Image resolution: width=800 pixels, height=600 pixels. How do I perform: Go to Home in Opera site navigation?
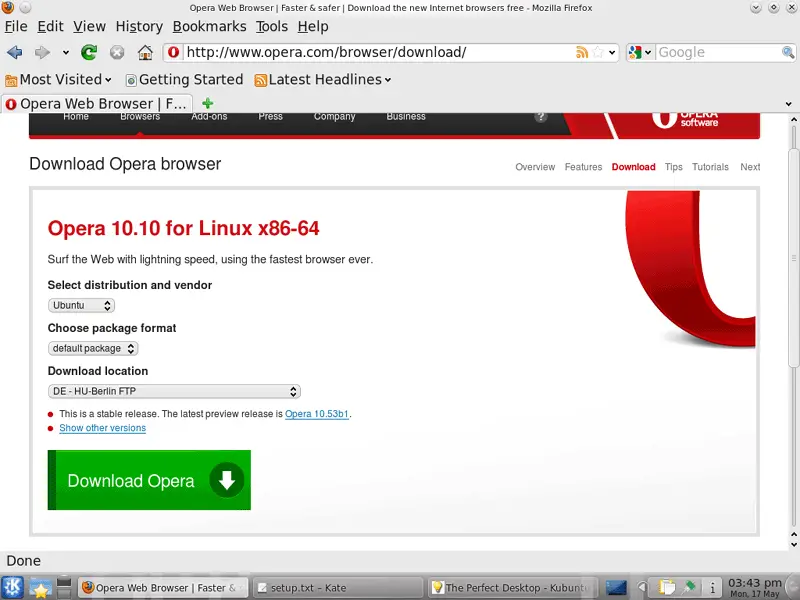pyautogui.click(x=76, y=116)
